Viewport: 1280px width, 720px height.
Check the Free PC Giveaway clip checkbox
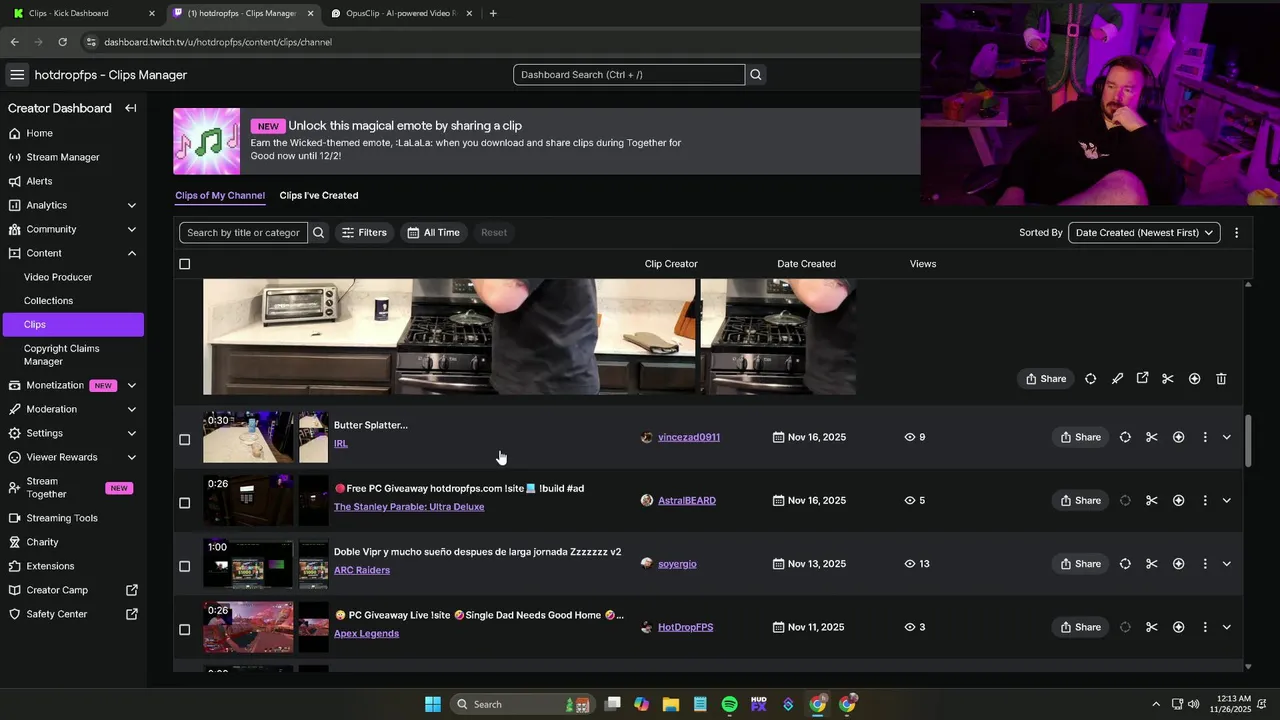click(184, 503)
